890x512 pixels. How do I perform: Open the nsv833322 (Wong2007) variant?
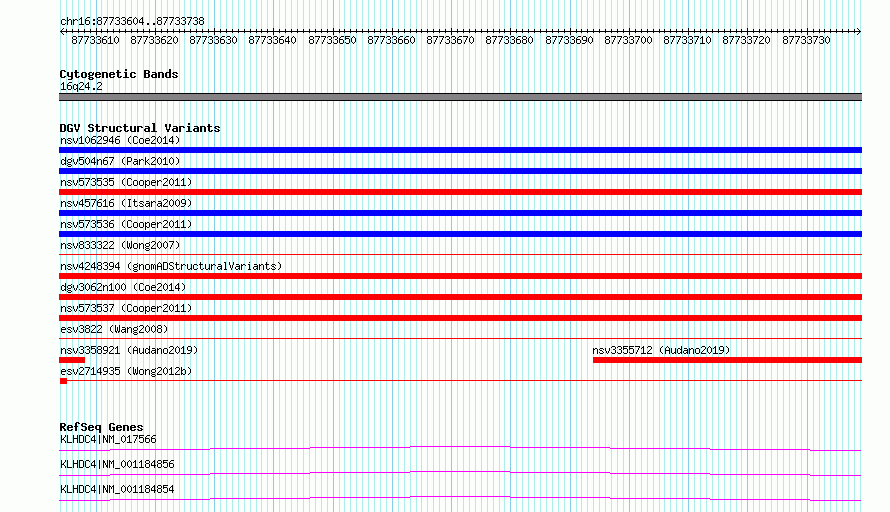click(120, 245)
